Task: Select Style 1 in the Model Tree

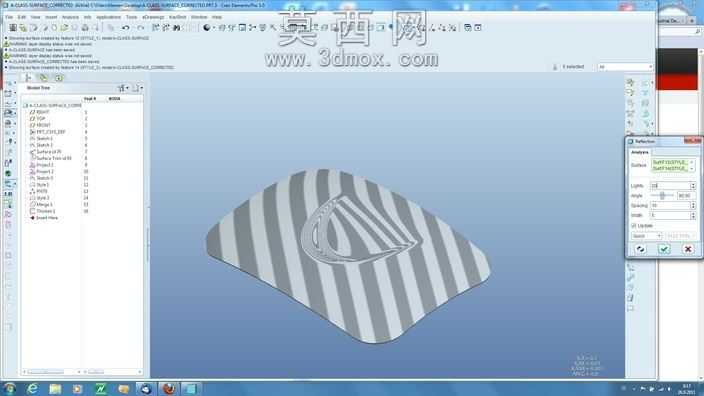Action: (42, 185)
